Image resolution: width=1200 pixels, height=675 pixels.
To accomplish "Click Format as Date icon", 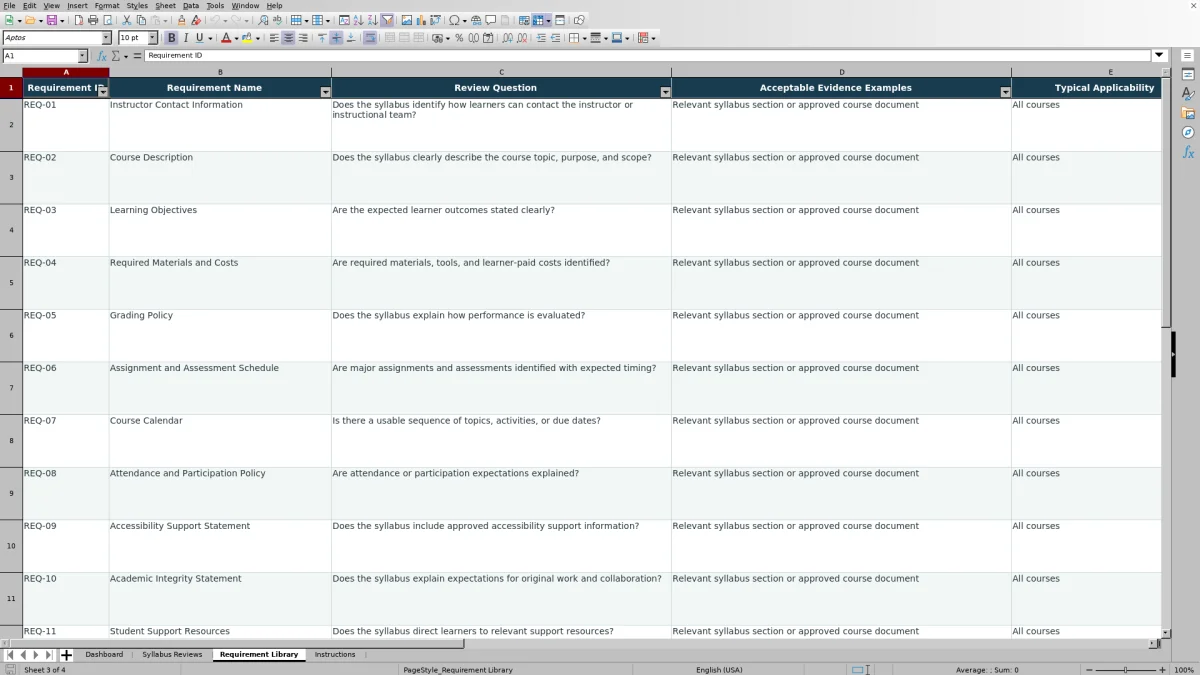I will (x=489, y=38).
